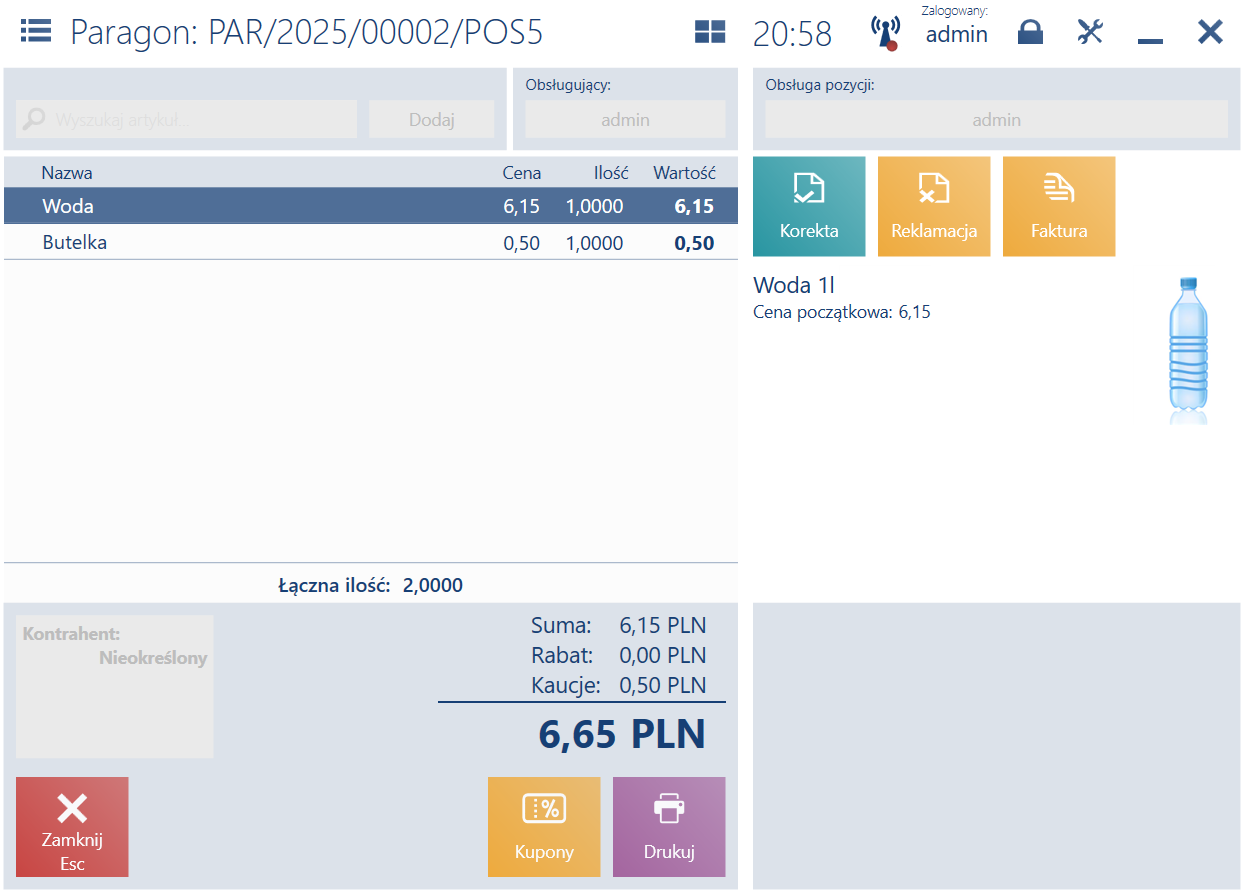Image resolution: width=1251 pixels, height=892 pixels.
Task: Open the Obsługujący admin field
Action: tap(626, 119)
